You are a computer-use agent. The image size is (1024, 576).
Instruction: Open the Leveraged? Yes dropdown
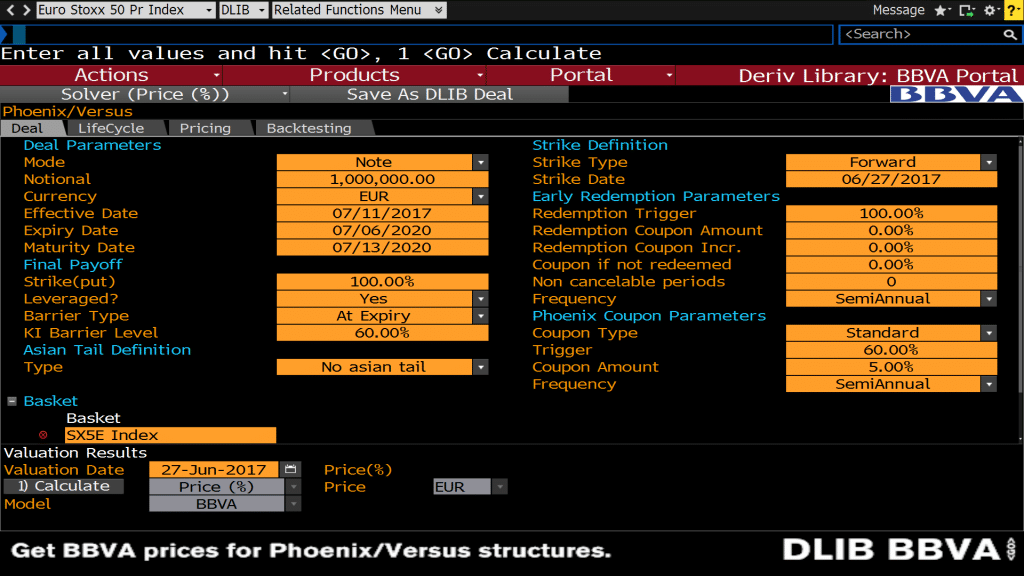click(481, 299)
